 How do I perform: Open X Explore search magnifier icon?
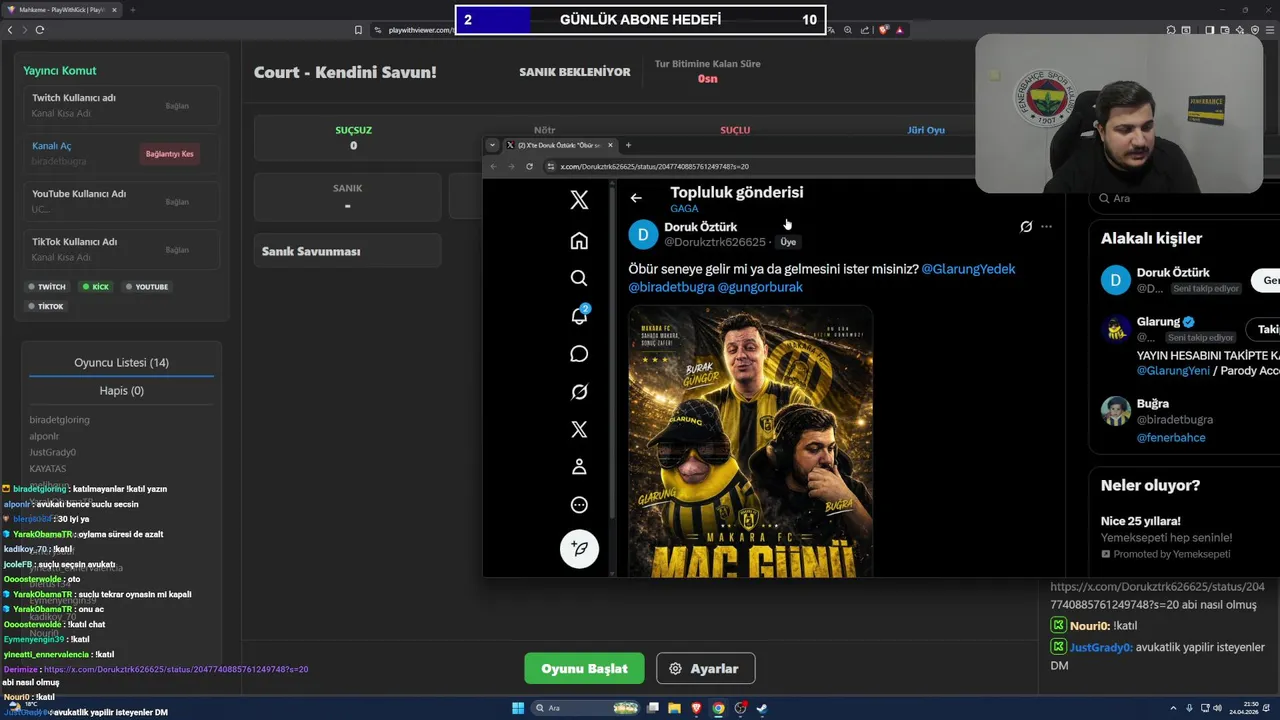tap(579, 278)
